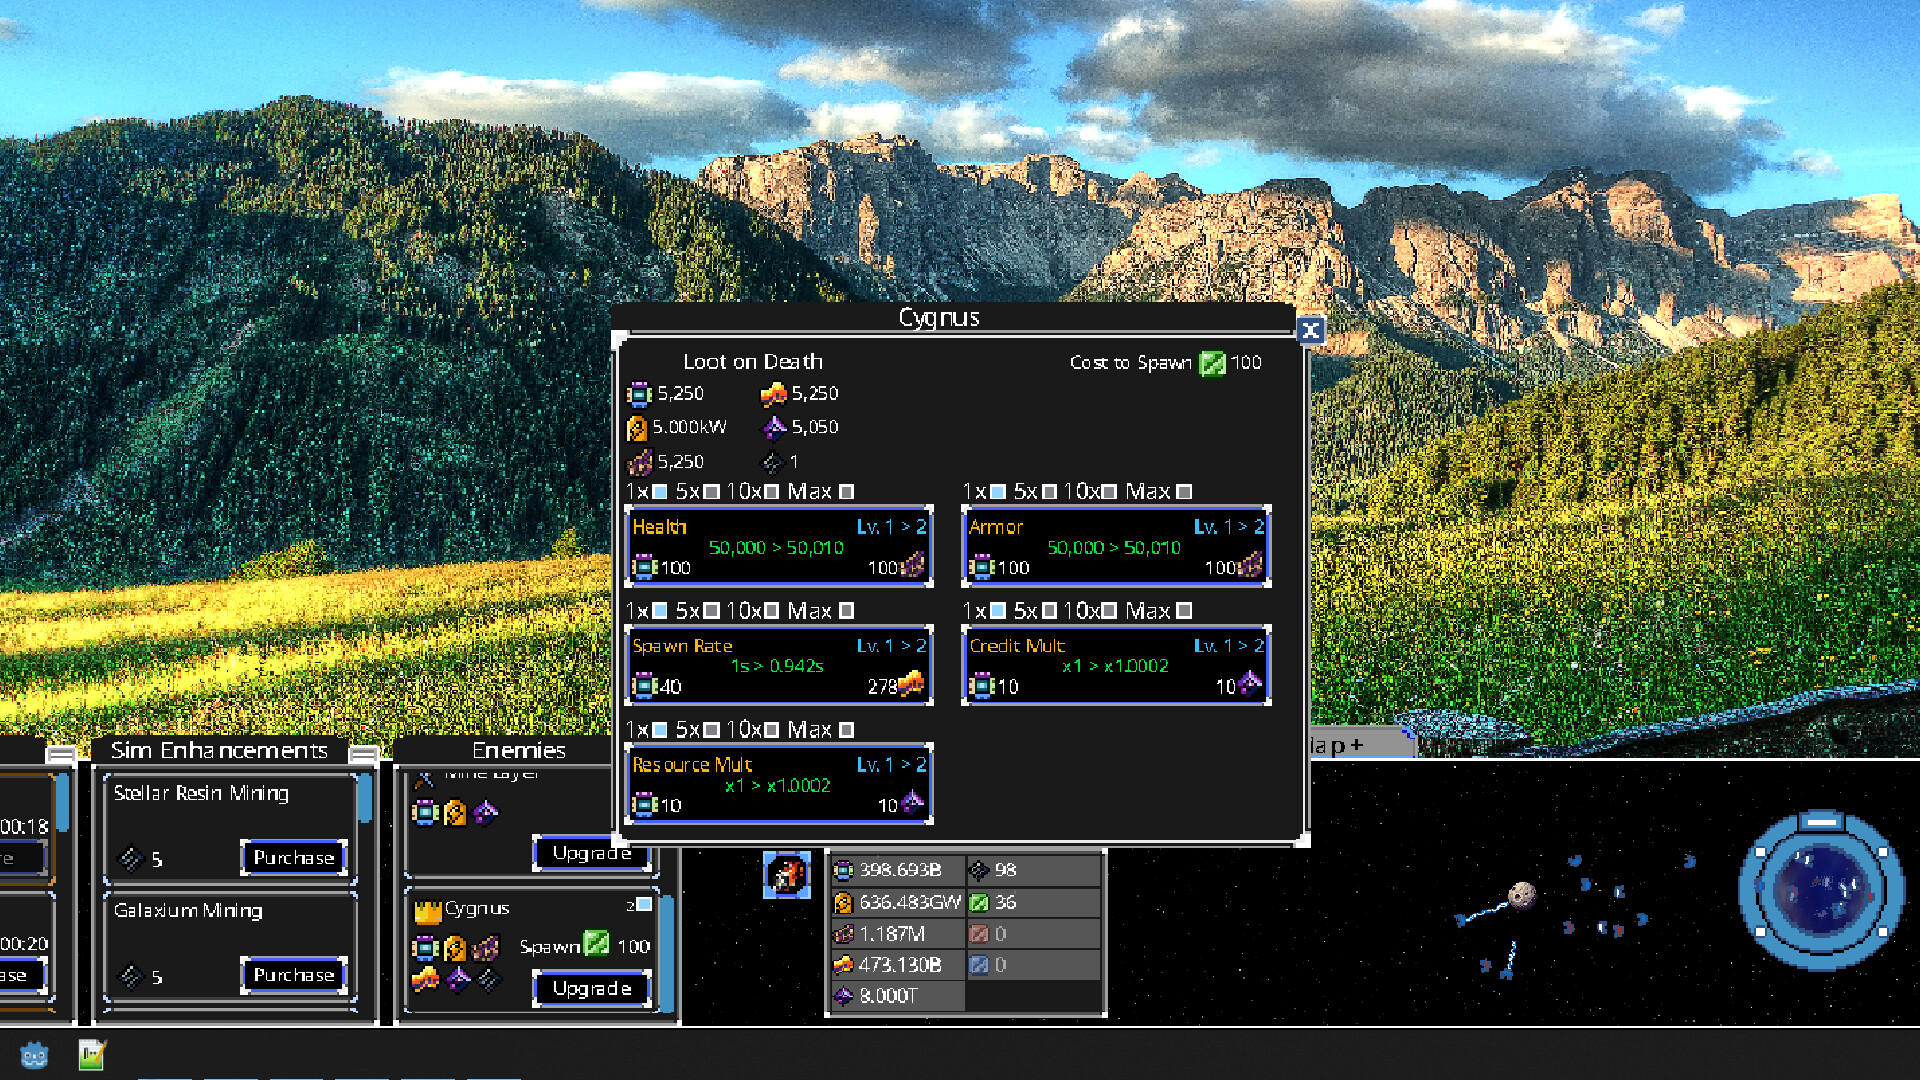Buy the Armor upgrade Lv. 1 > 2
The width and height of the screenshot is (1920, 1080).
pos(1116,546)
